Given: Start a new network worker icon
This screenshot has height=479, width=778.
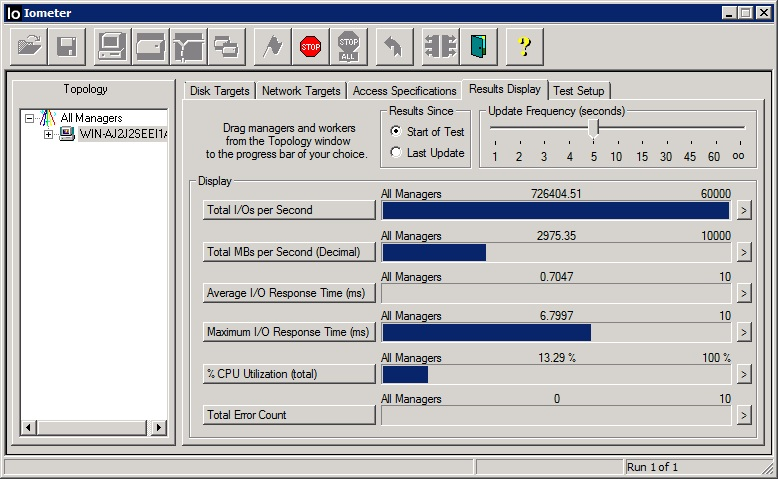Looking at the screenshot, I should pos(189,47).
